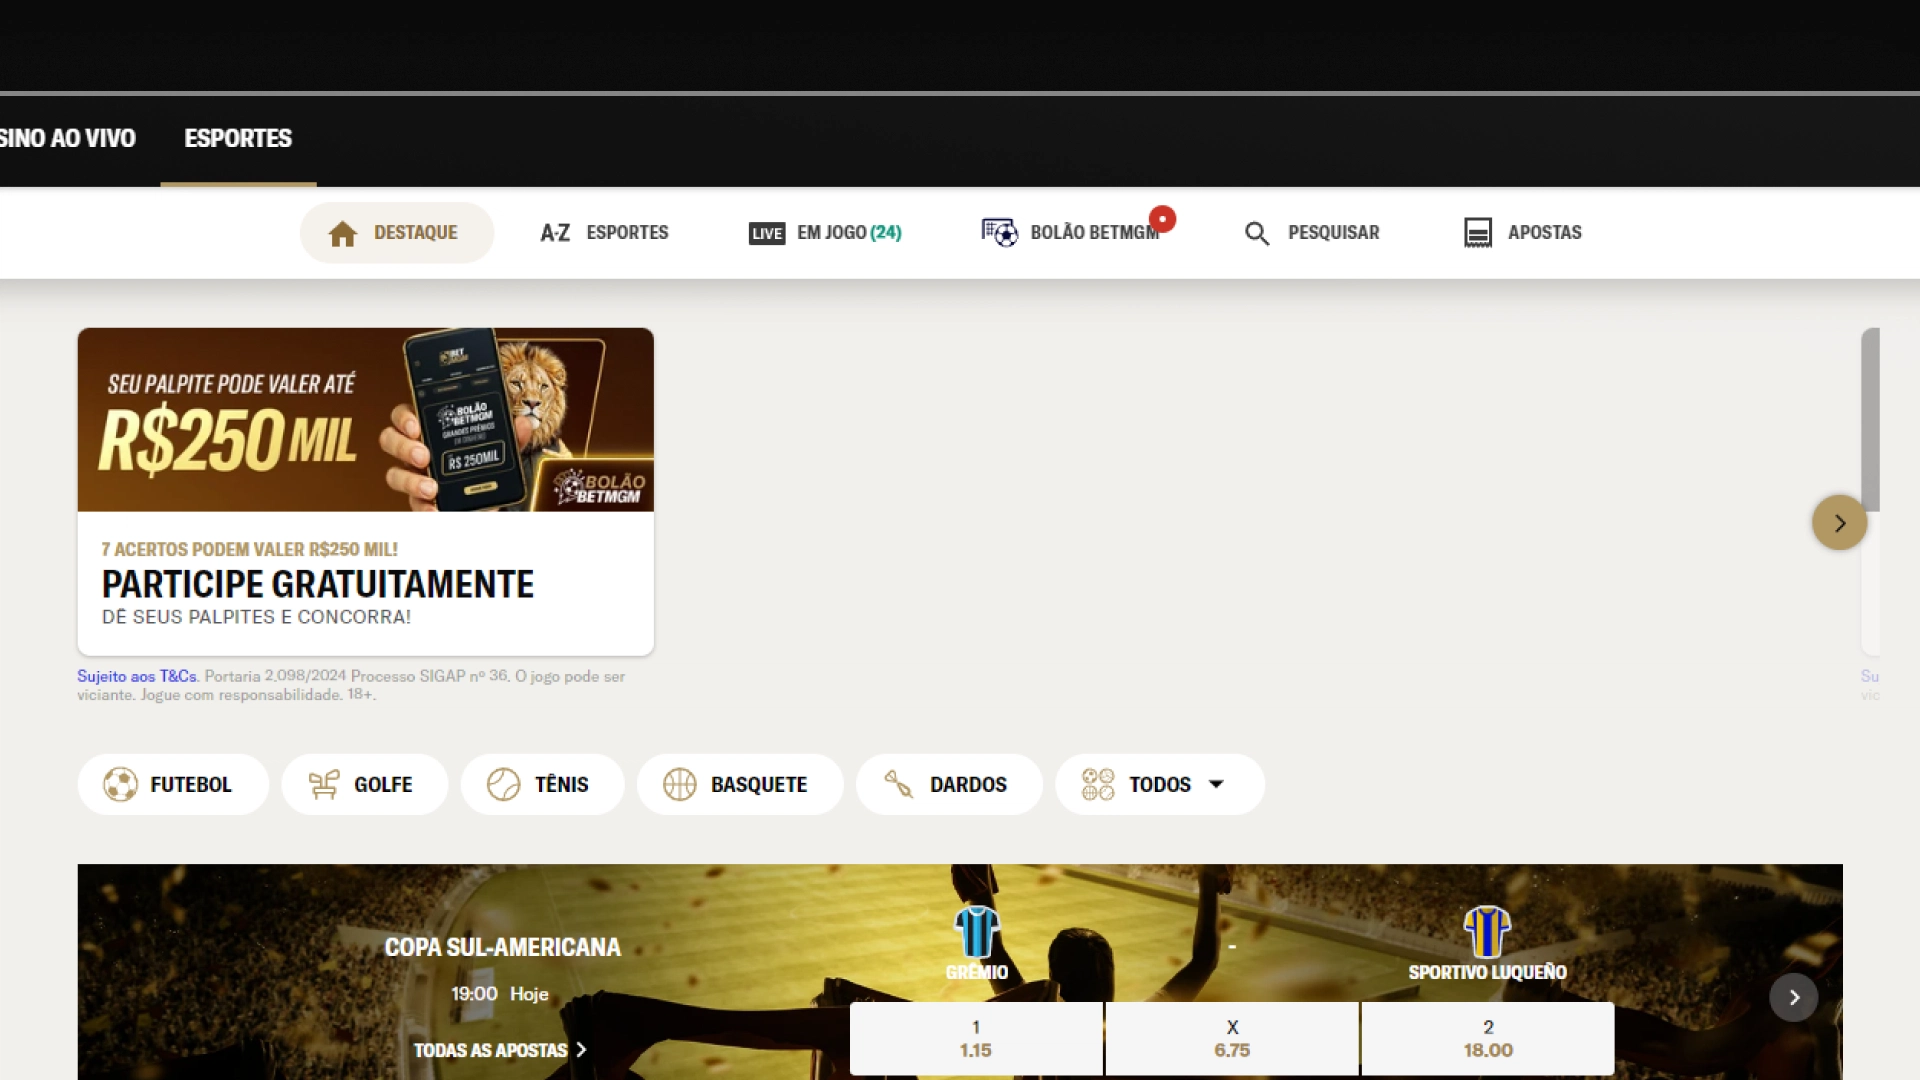Open the Pesquisar search label

(1333, 233)
